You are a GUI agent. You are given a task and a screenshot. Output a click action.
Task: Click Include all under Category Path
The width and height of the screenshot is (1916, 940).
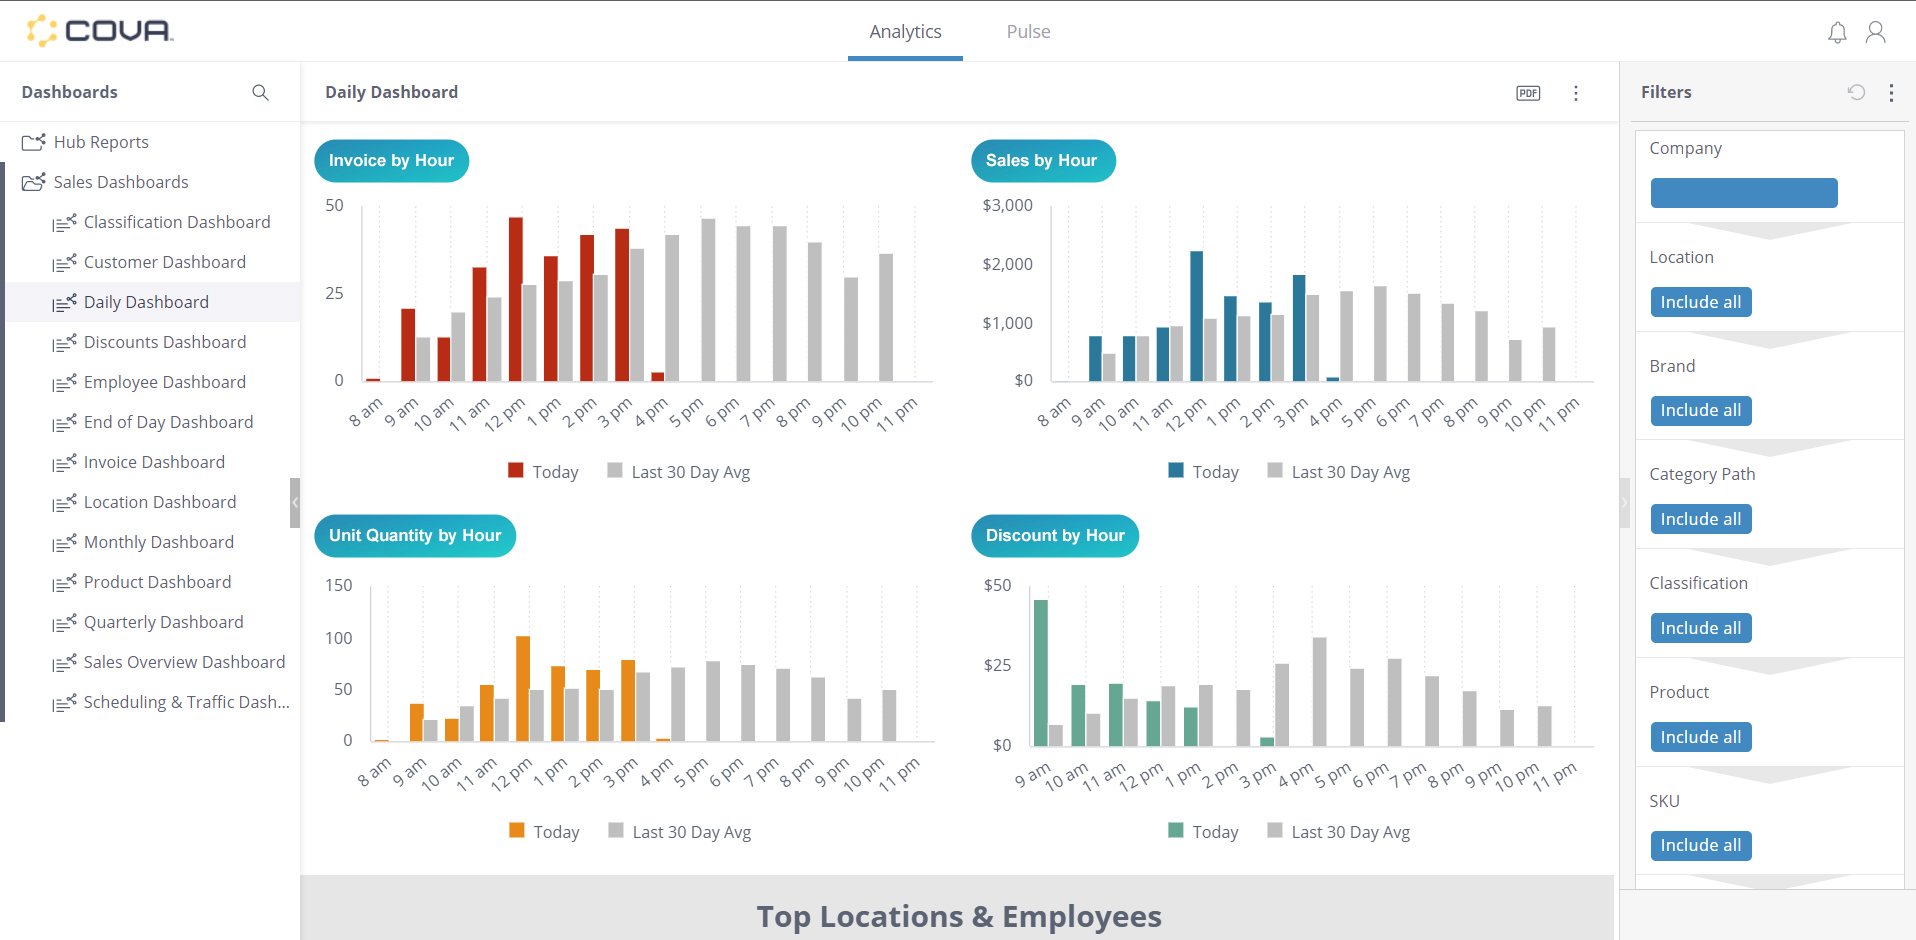(x=1700, y=518)
